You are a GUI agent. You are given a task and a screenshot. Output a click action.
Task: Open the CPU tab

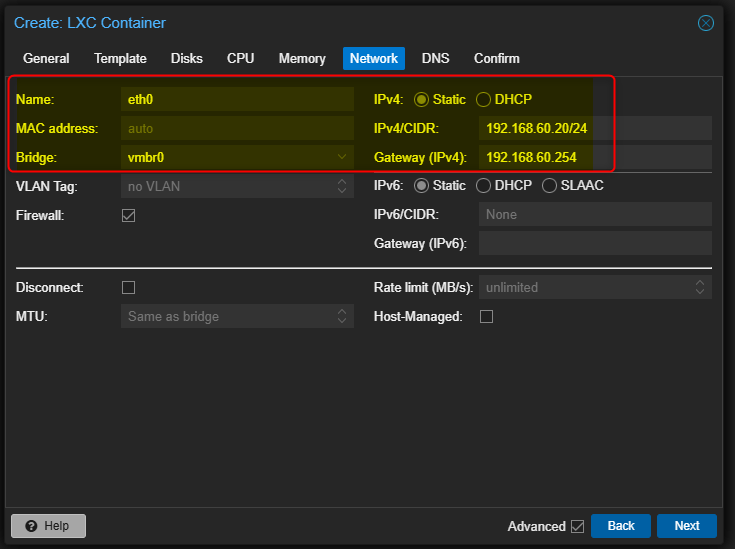coord(240,59)
